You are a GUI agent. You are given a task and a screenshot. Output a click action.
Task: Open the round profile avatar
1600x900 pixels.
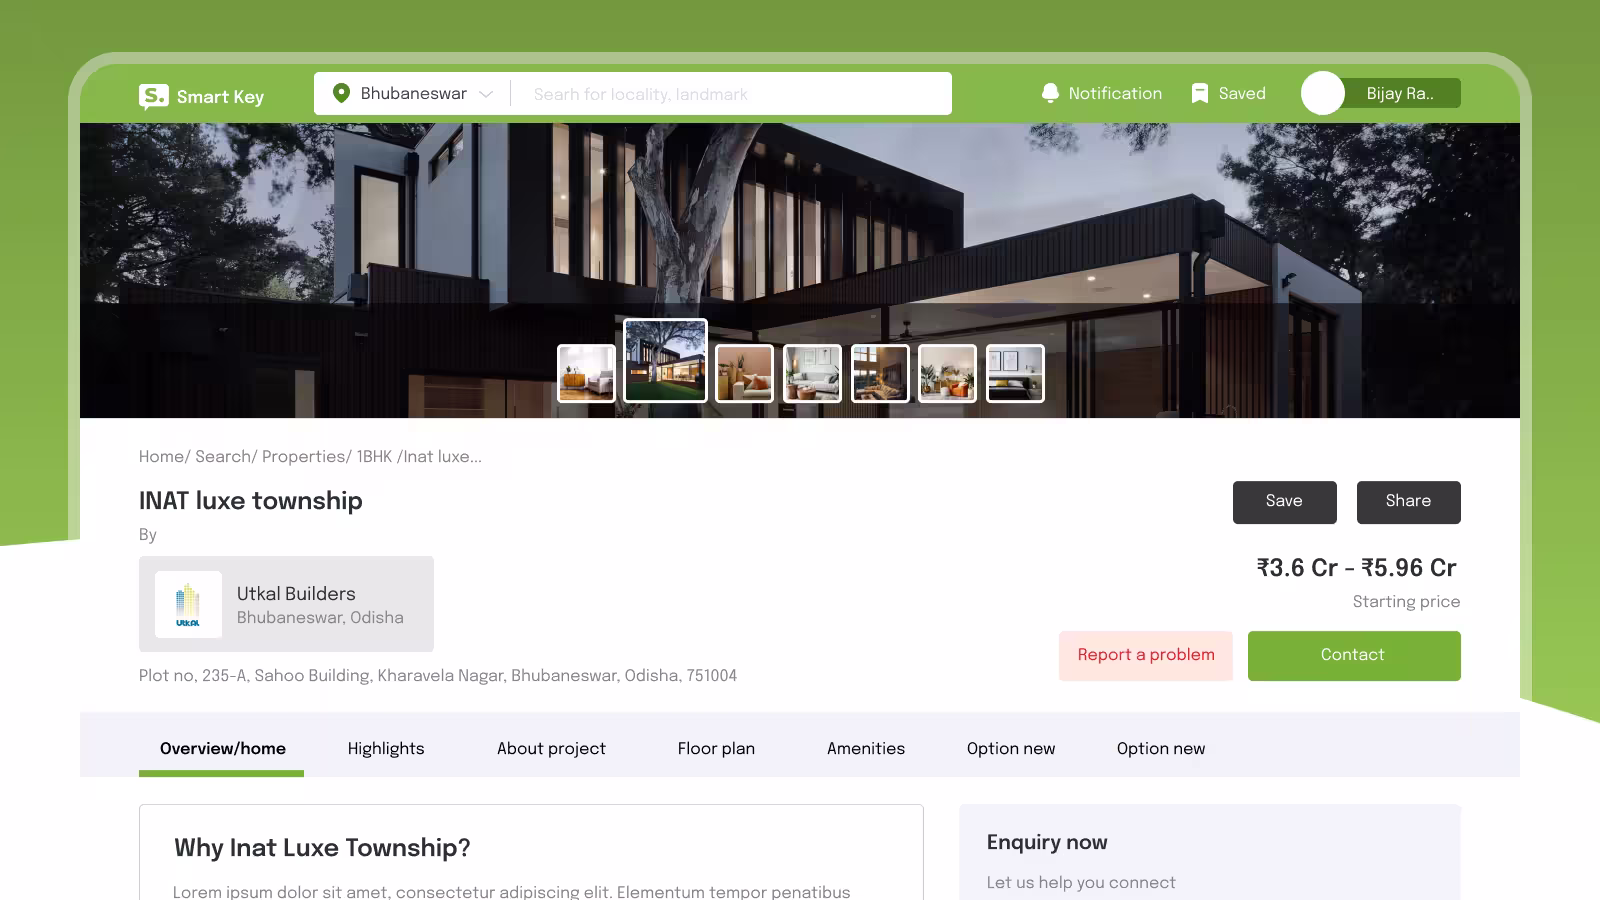point(1322,93)
